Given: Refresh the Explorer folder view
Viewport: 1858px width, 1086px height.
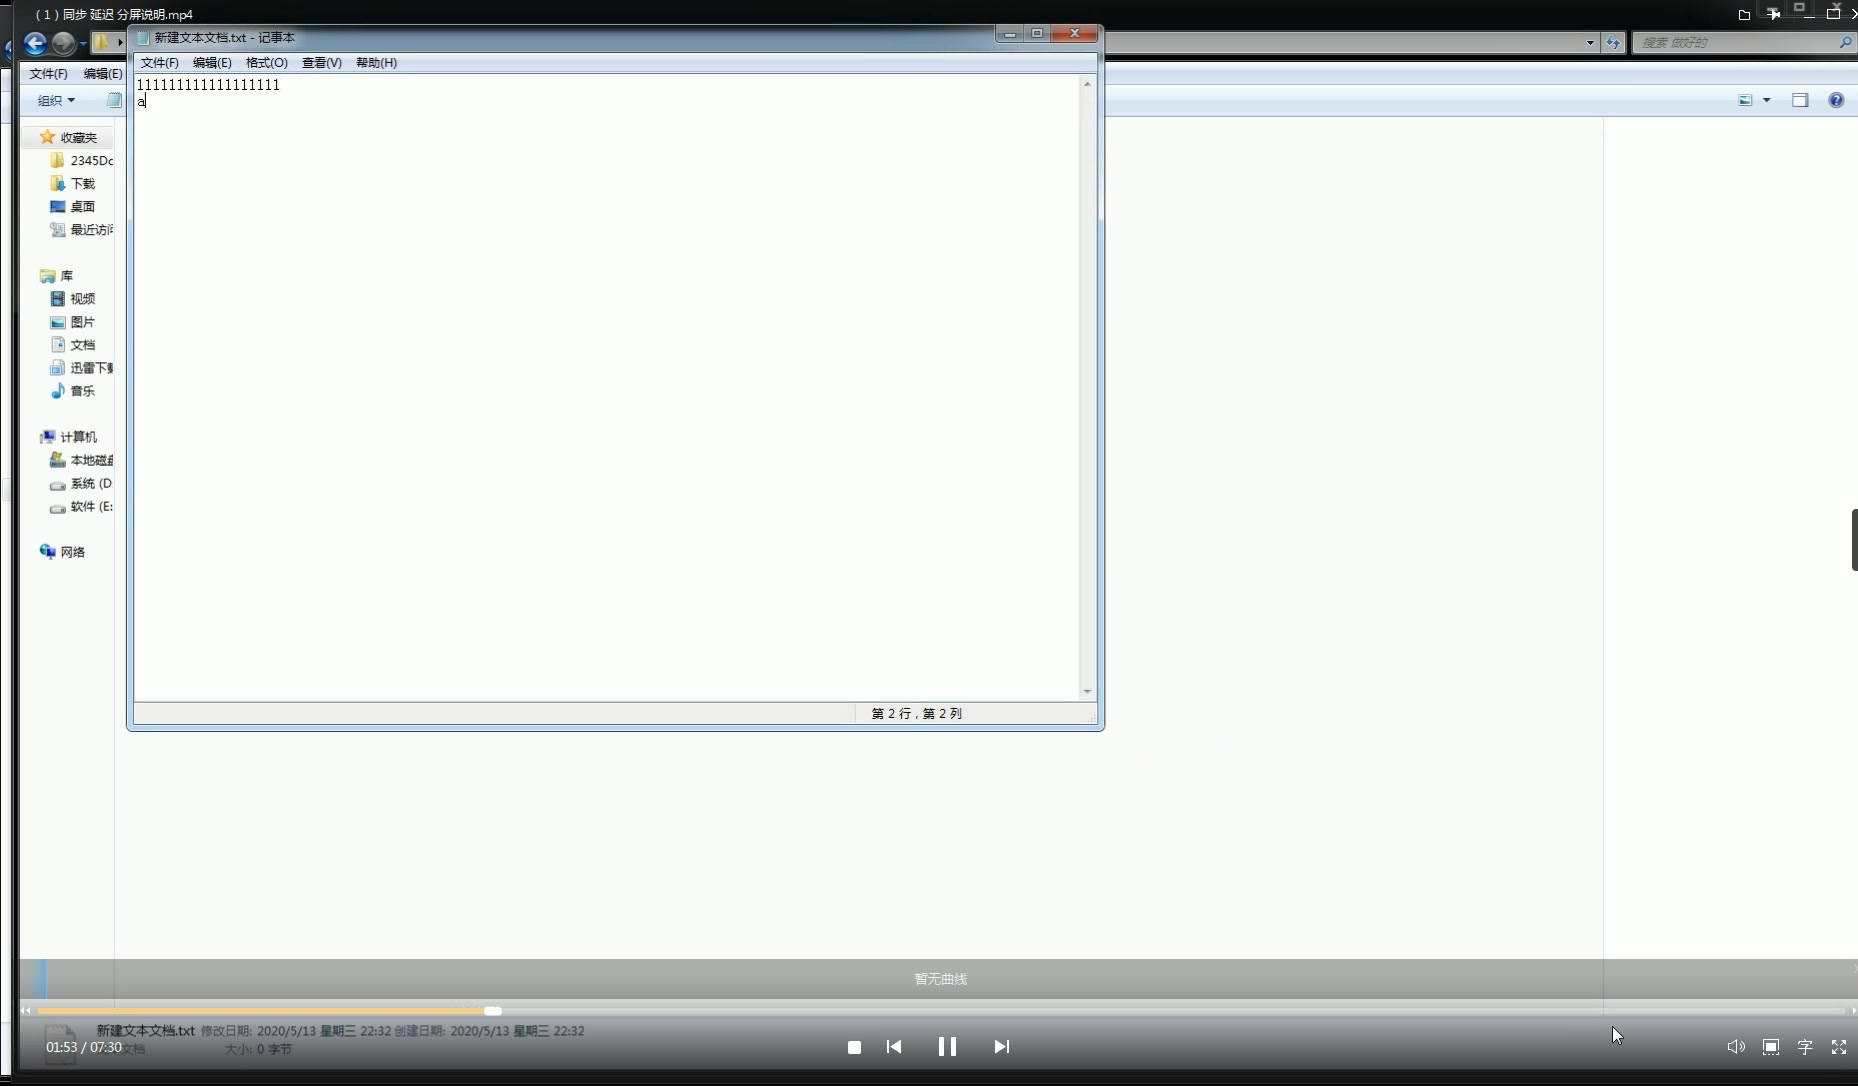Looking at the screenshot, I should [1612, 42].
